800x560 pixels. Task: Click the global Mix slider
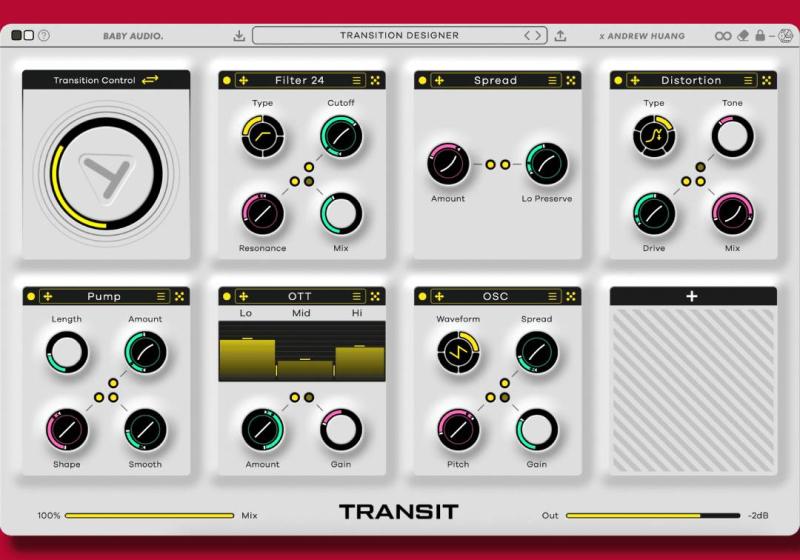[x=149, y=516]
